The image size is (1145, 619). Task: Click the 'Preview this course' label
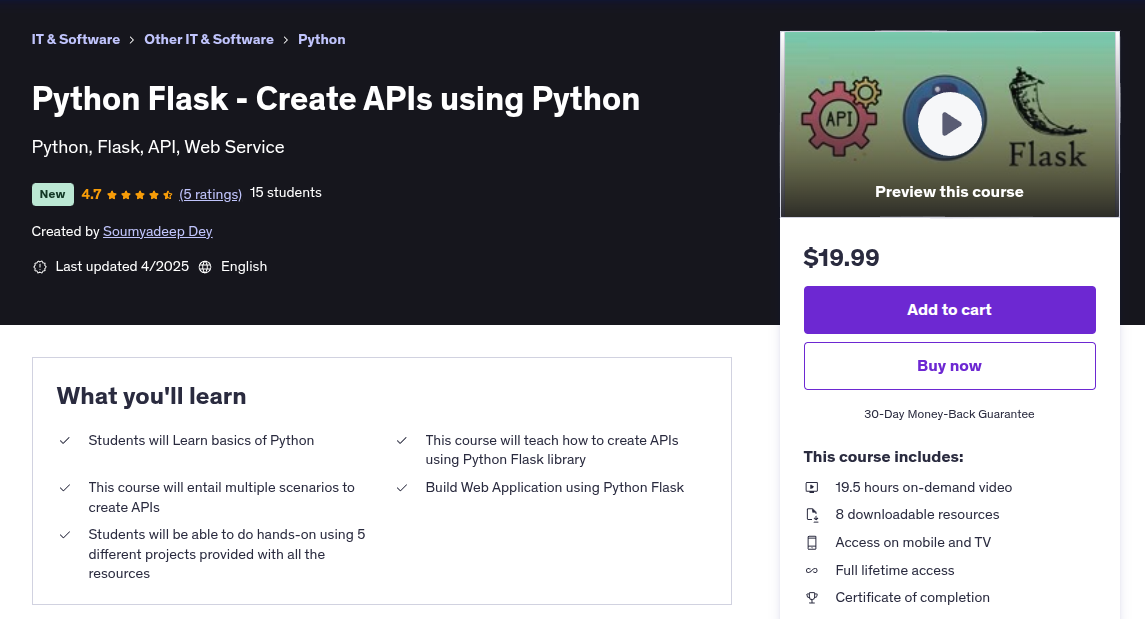(x=949, y=192)
